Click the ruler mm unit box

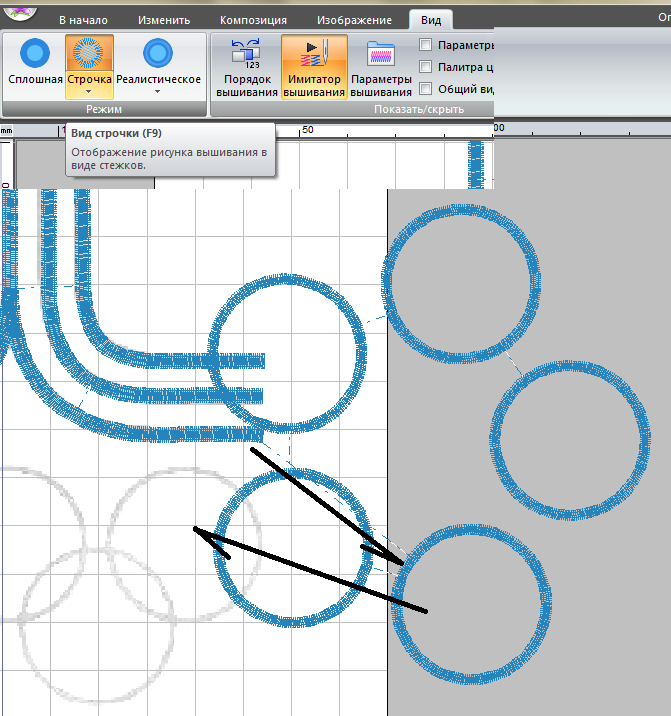click(x=6, y=131)
